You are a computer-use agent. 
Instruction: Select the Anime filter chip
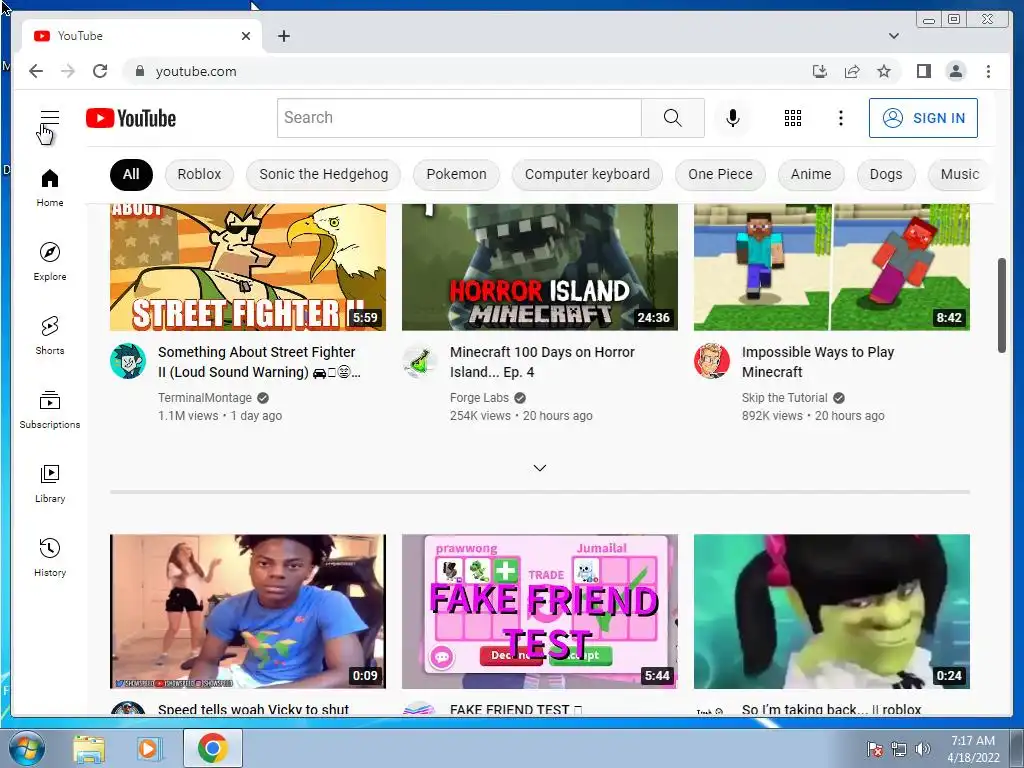810,174
